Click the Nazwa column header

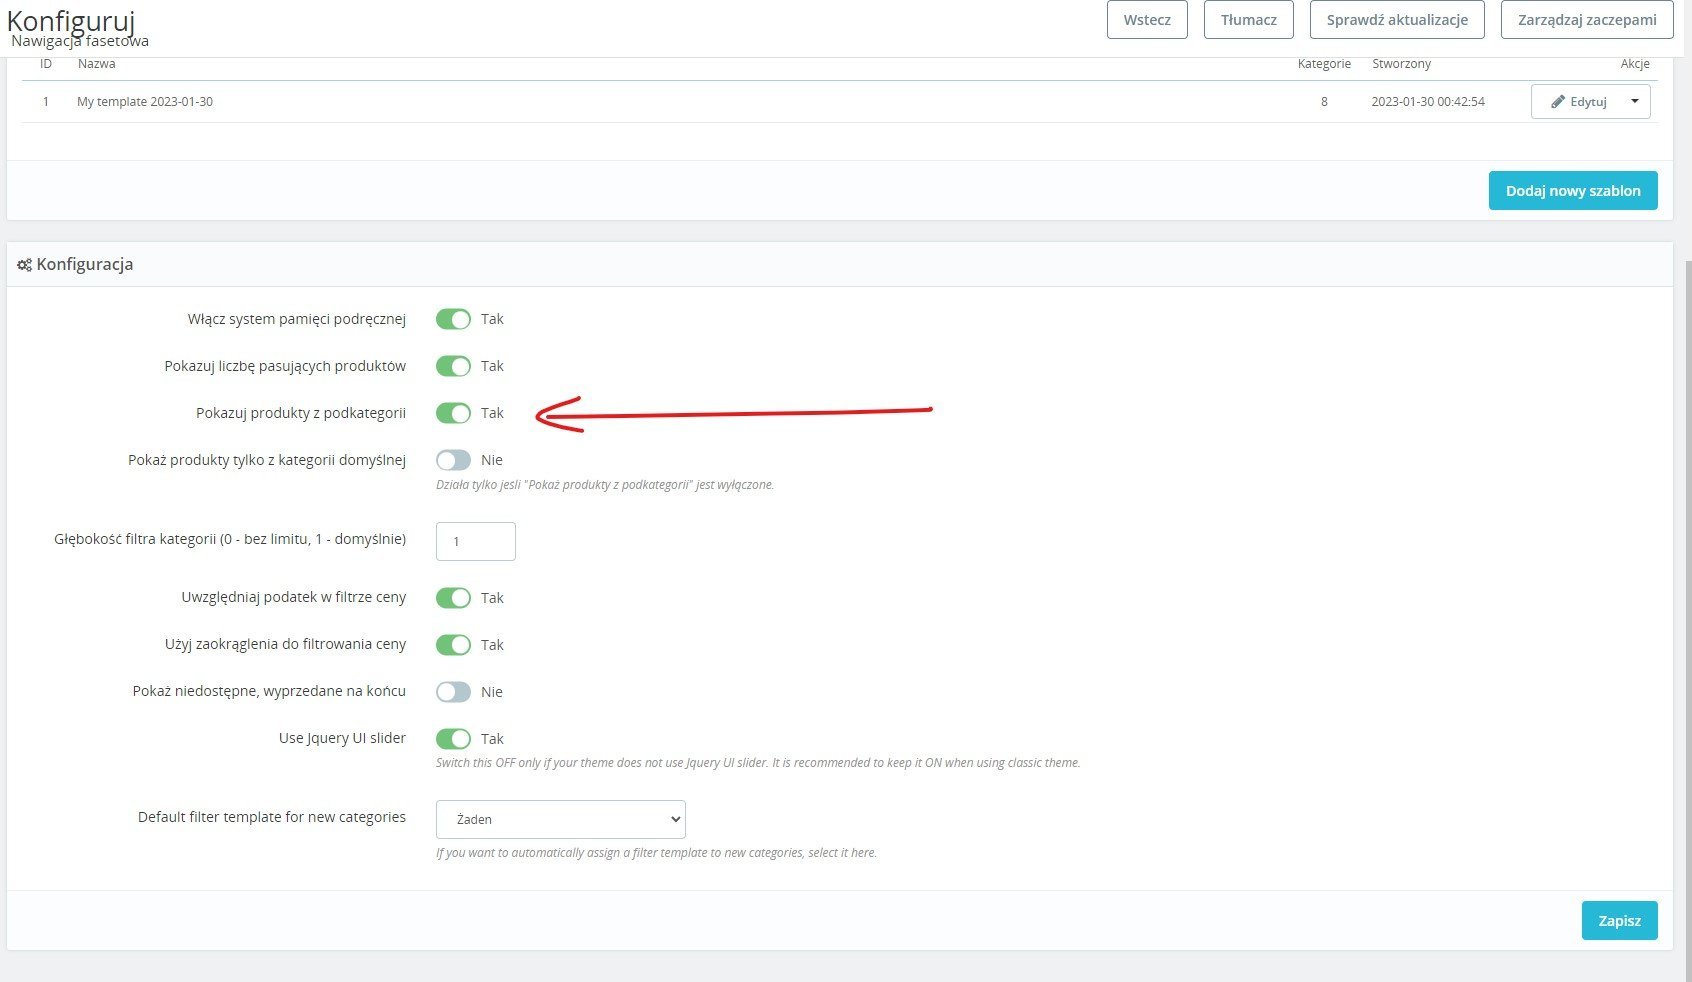tap(96, 64)
